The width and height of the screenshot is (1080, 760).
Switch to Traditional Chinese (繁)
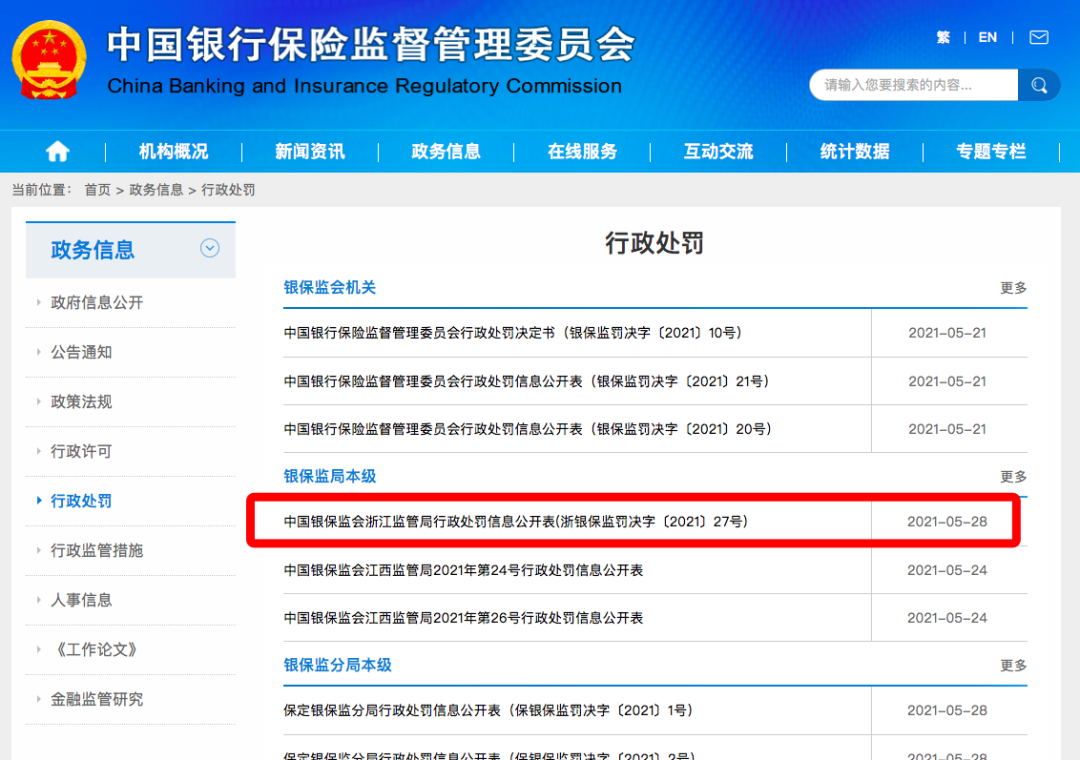pyautogui.click(x=943, y=37)
